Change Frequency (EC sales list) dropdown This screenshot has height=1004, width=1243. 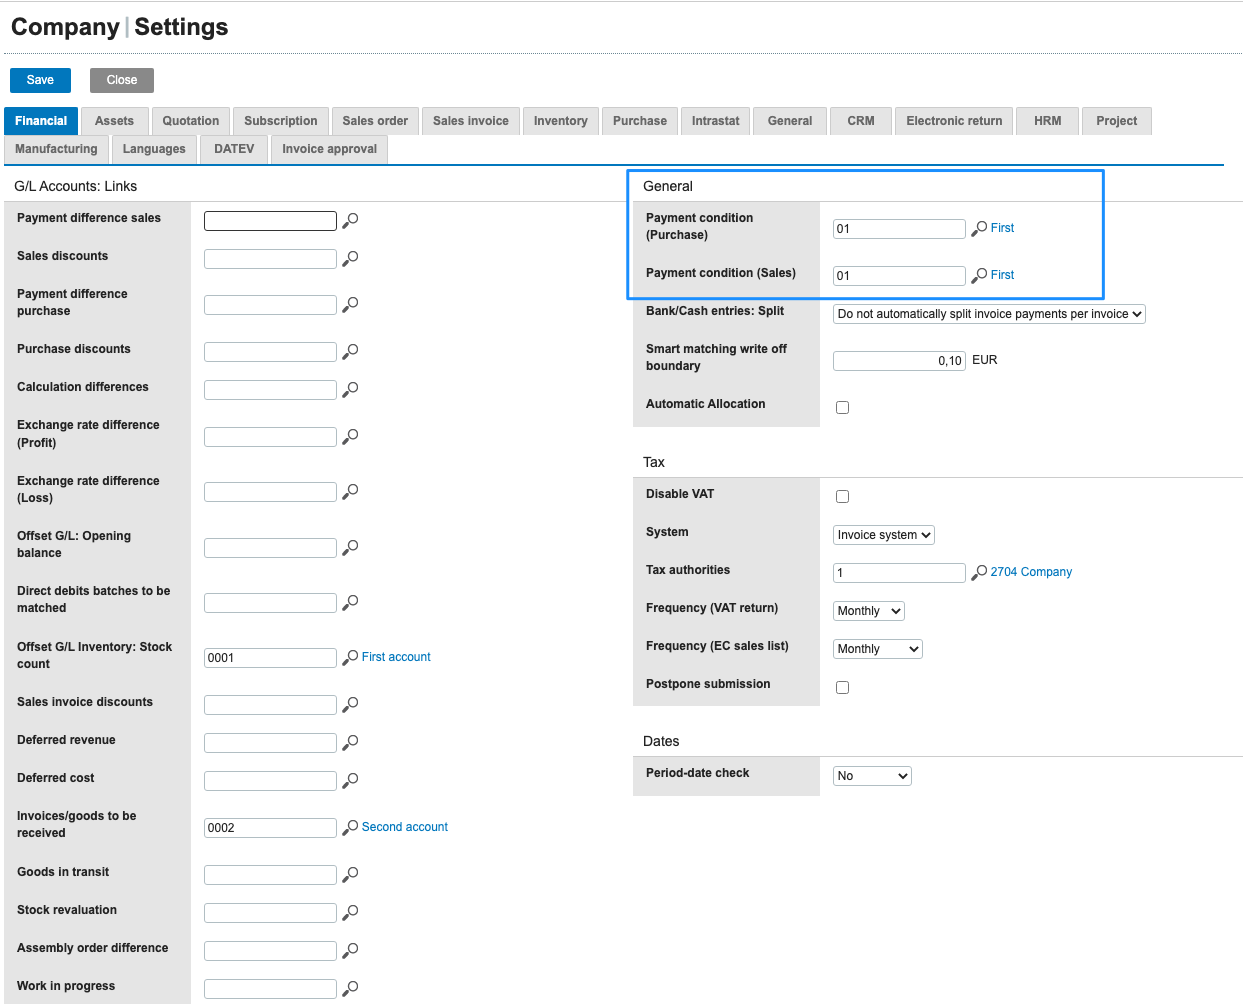tap(878, 649)
